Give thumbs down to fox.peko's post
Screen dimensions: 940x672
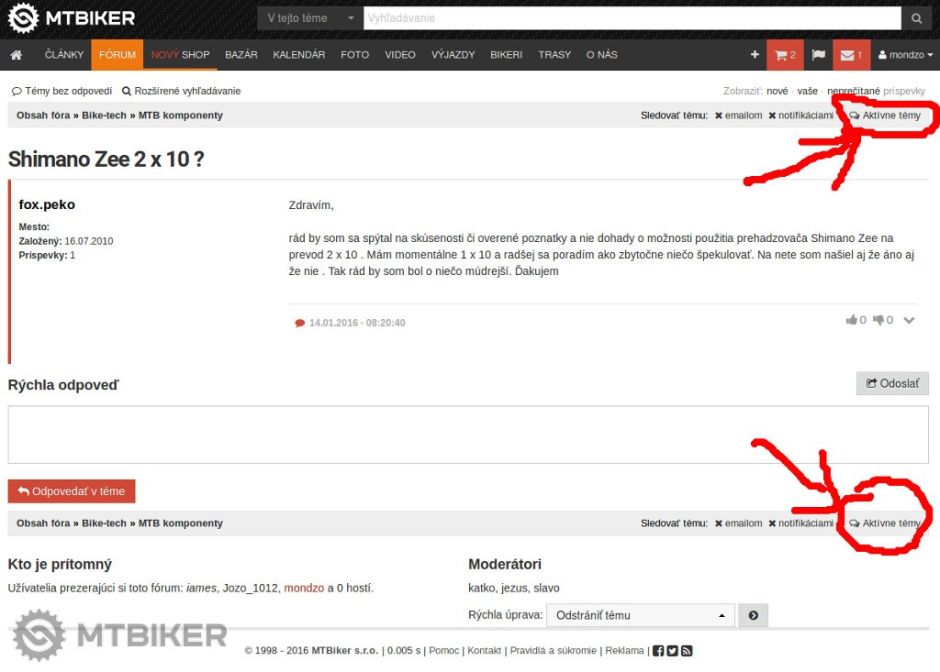[882, 321]
